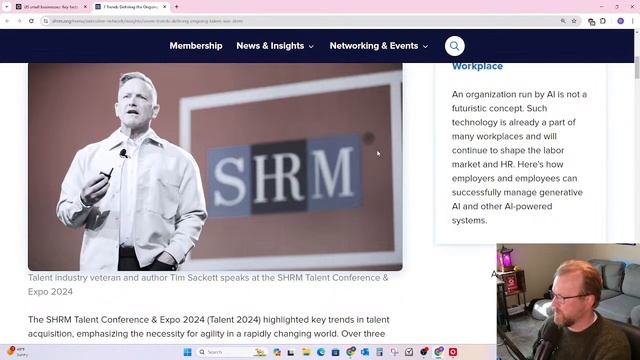
Task: Open the first extension icon beside the bookmark star
Action: [x=591, y=22]
